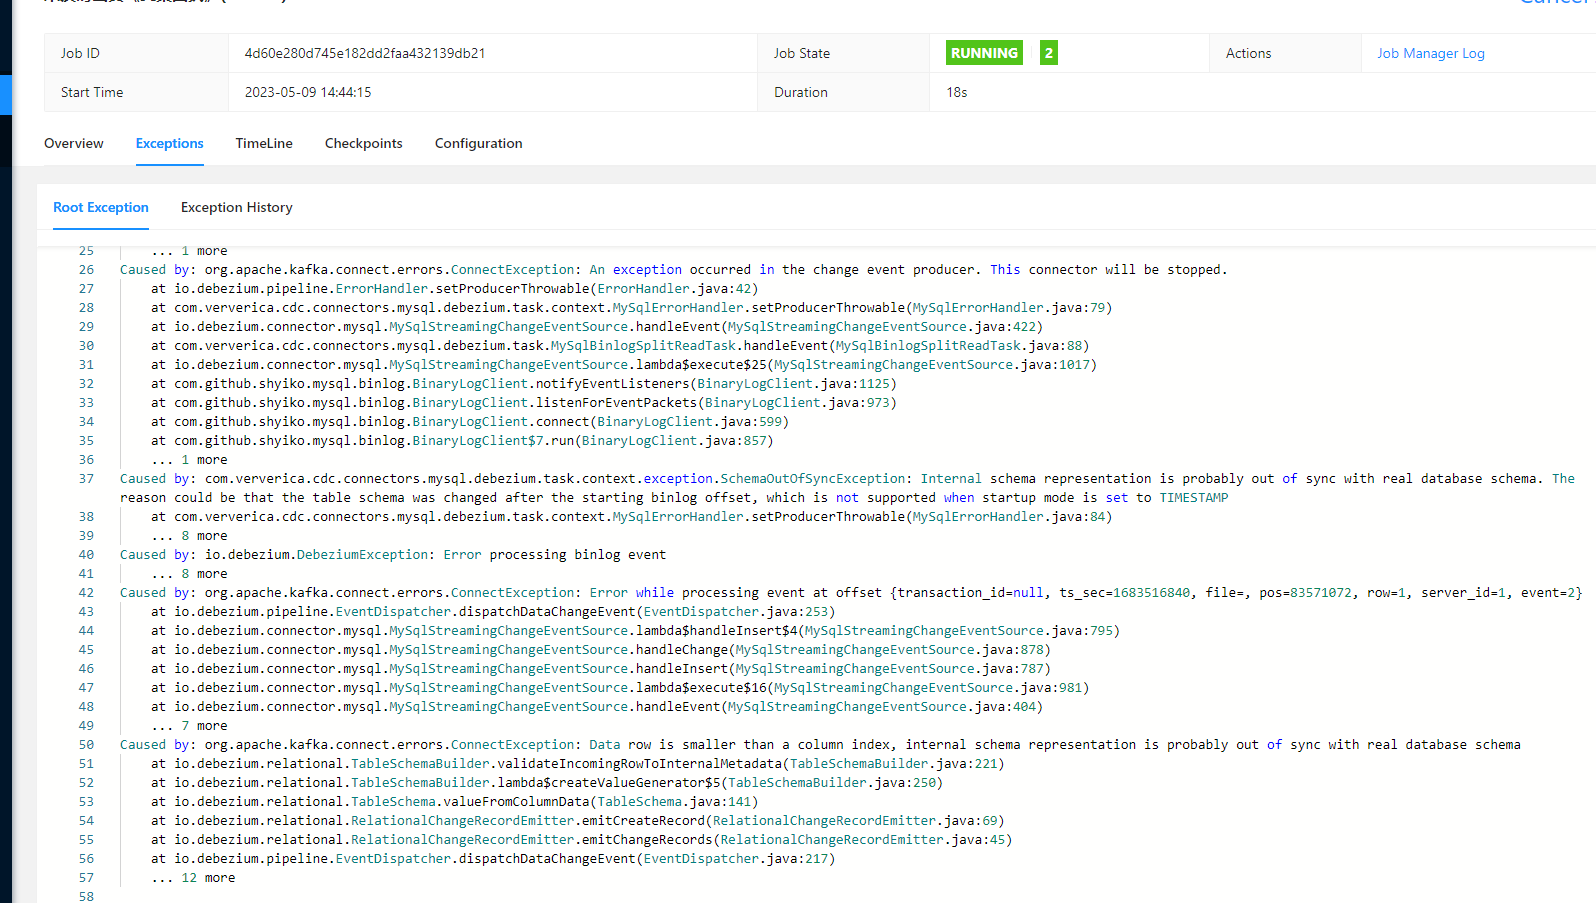Click TableSchema.java:141 on line 53
The image size is (1596, 903).
pos(674,802)
